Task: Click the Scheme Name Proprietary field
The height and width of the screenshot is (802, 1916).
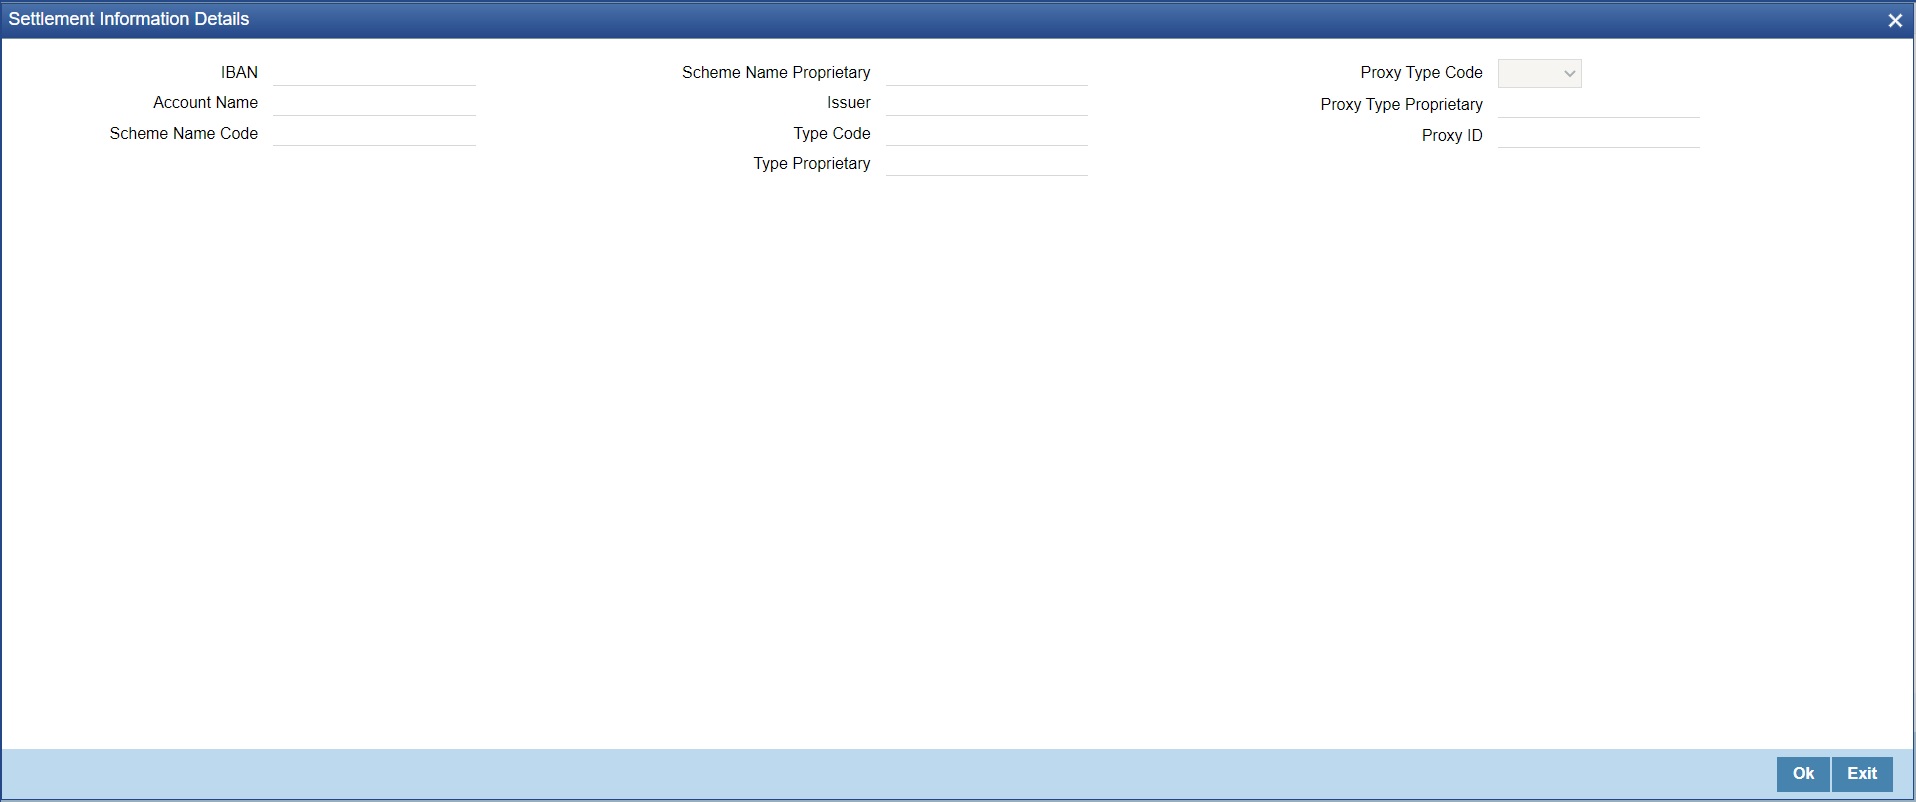Action: [x=986, y=73]
